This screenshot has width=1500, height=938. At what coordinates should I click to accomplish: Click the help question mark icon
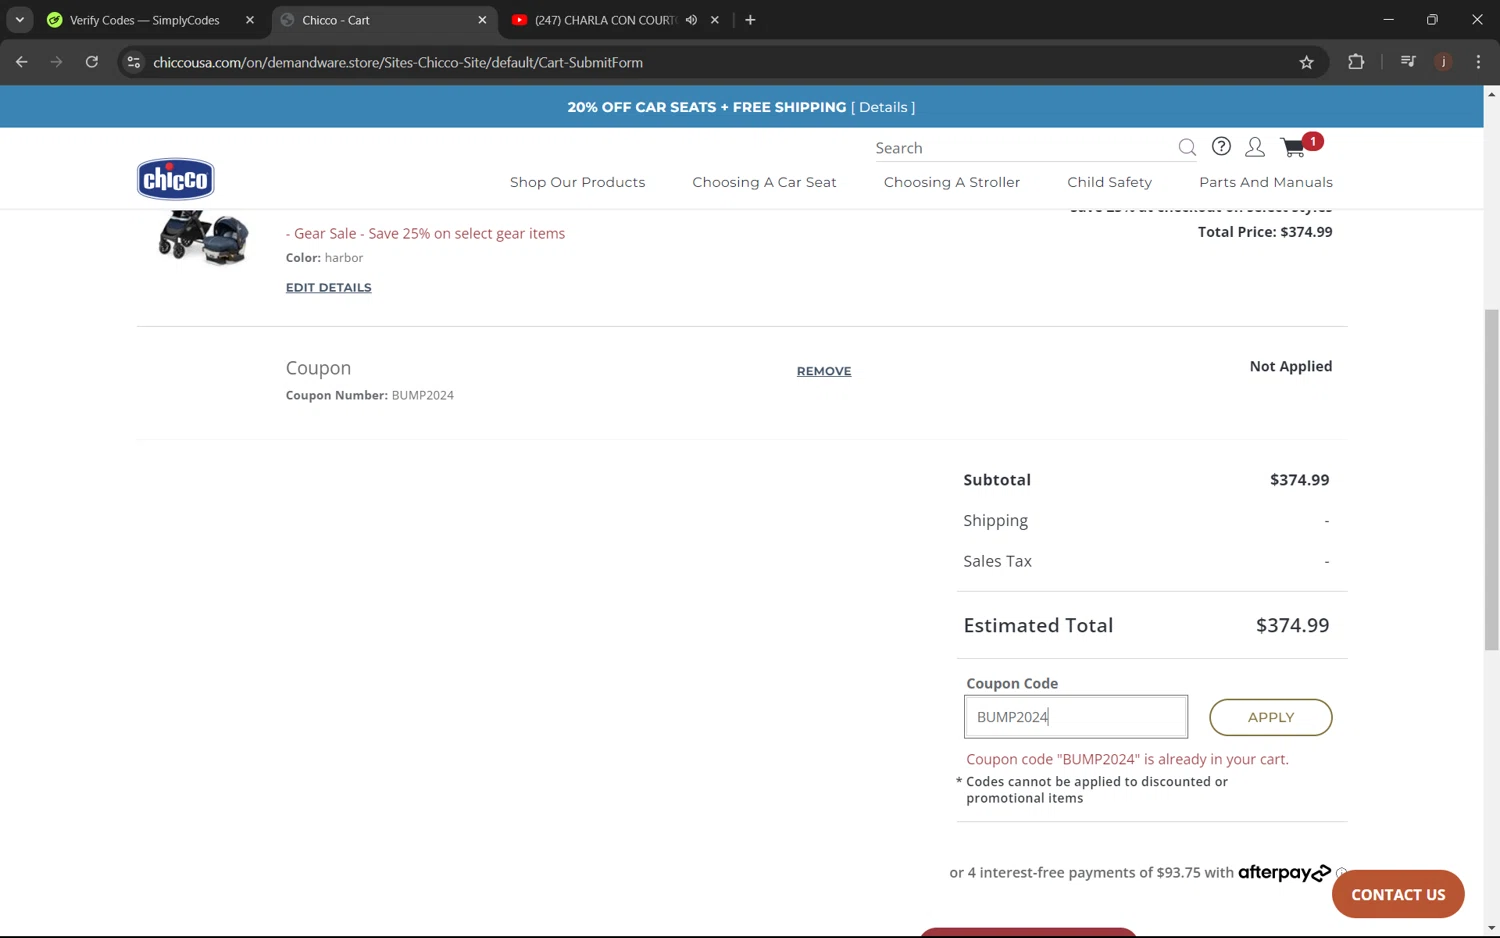pyautogui.click(x=1221, y=147)
